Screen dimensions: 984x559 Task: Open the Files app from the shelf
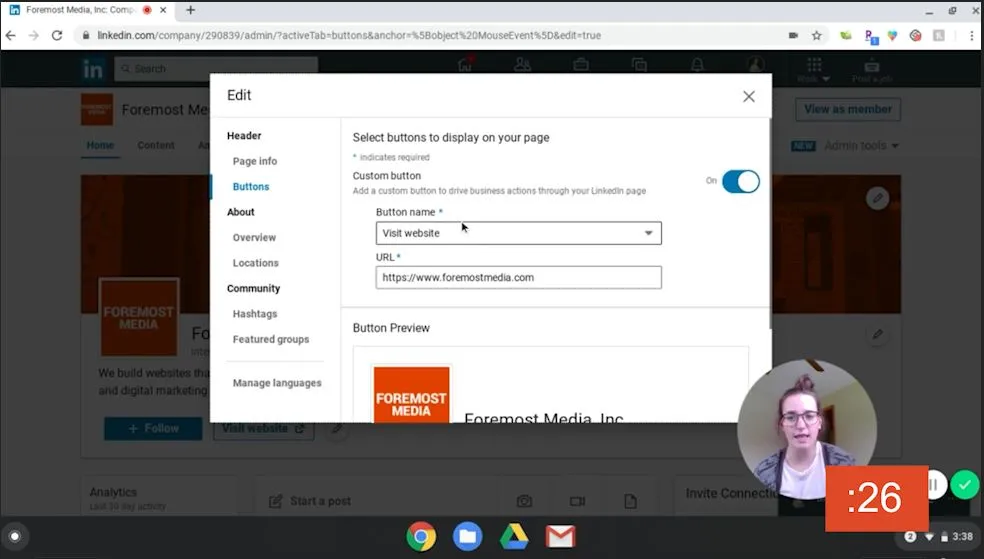[467, 537]
